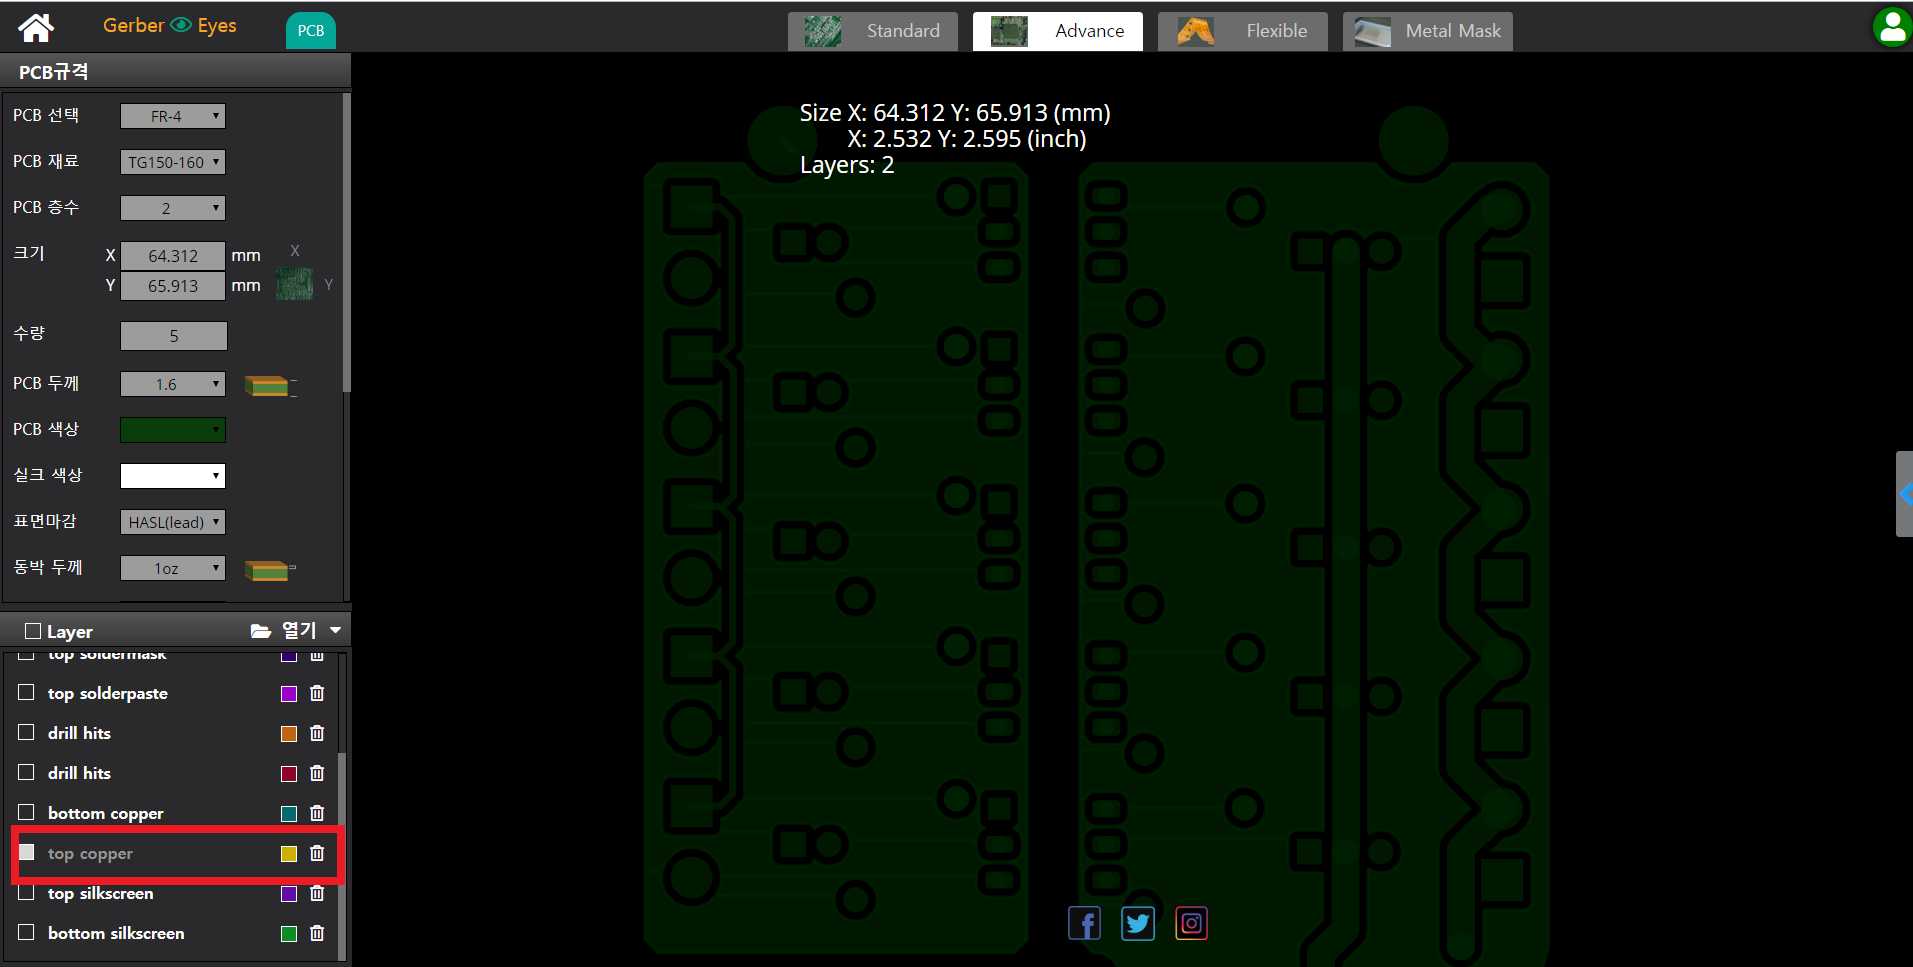
Task: Open the folder icon beside 열기
Action: coord(261,631)
